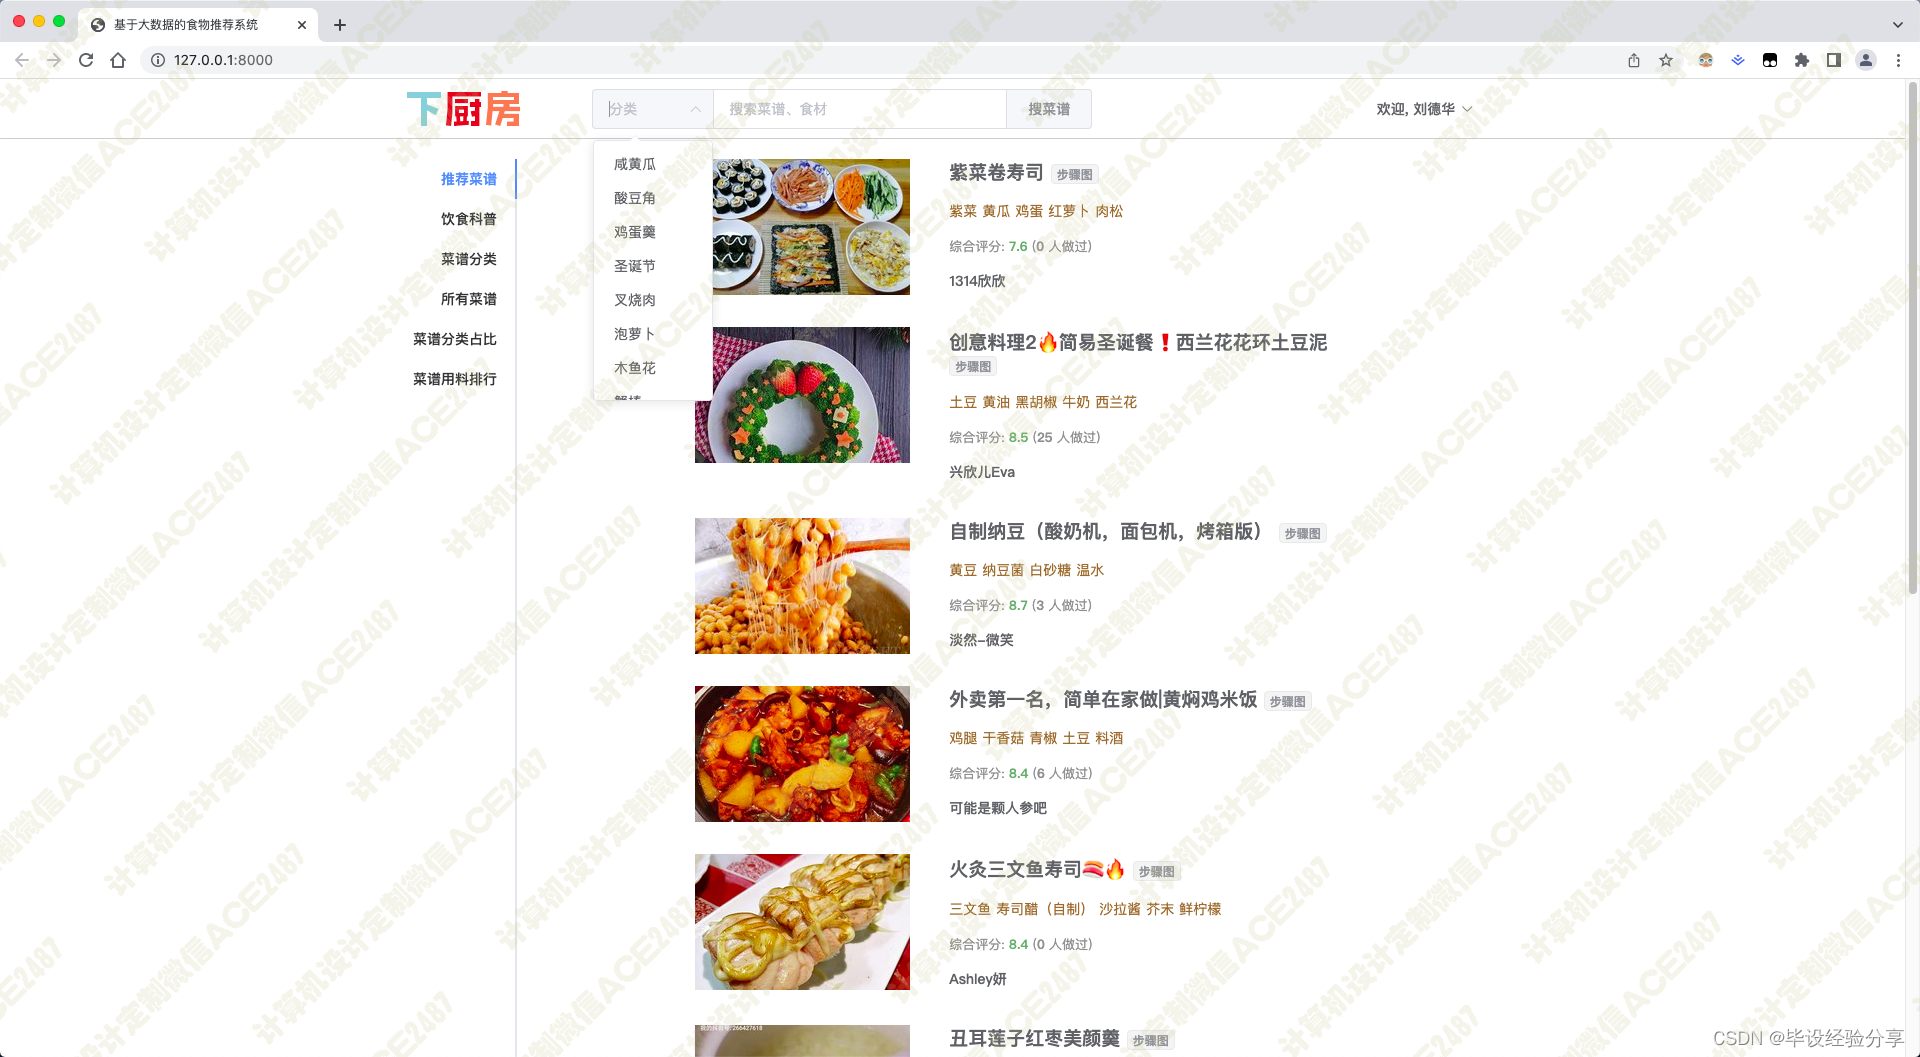The width and height of the screenshot is (1920, 1057).
Task: Click the 紫菜 ingredient link
Action: (963, 211)
